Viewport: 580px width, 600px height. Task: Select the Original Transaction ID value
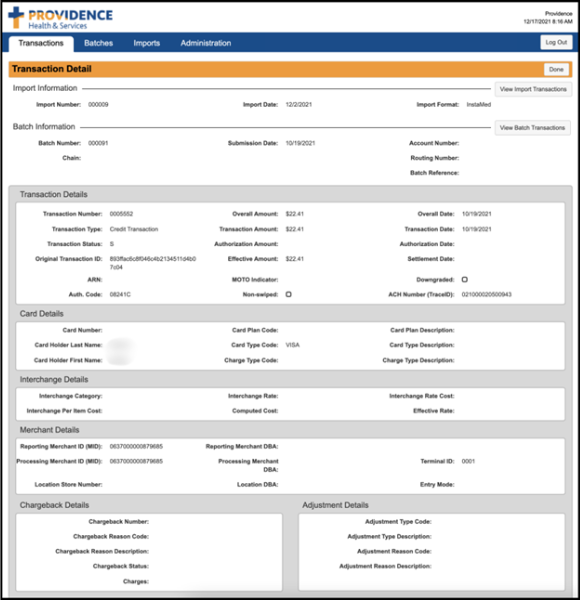153,263
